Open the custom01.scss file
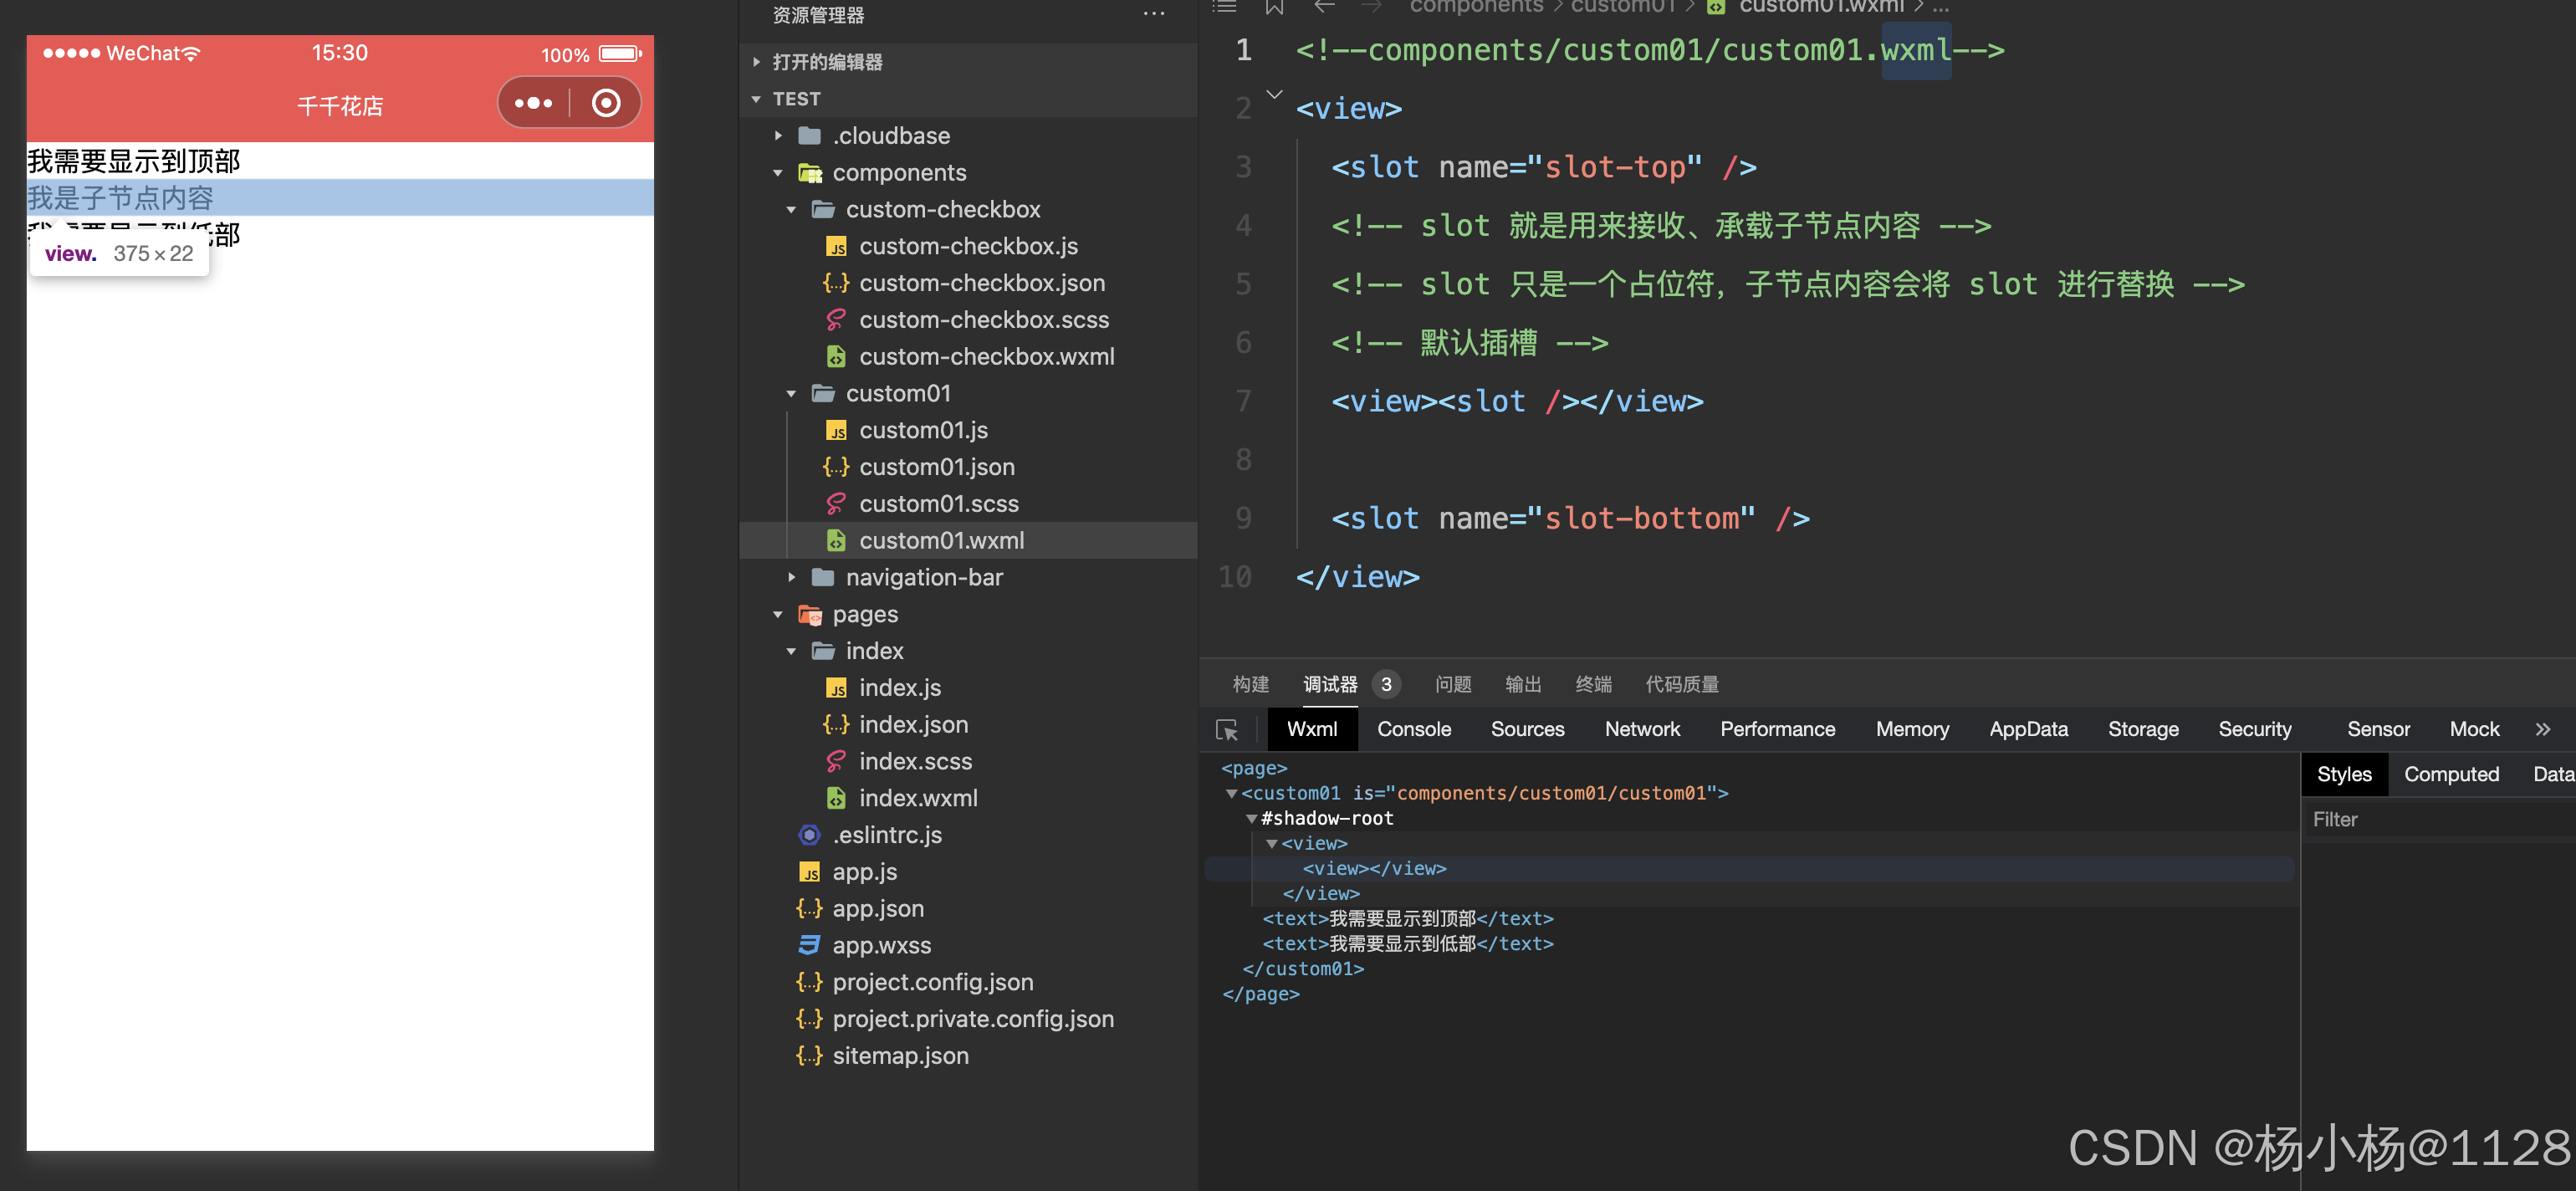Viewport: 2576px width, 1191px height. coord(938,504)
